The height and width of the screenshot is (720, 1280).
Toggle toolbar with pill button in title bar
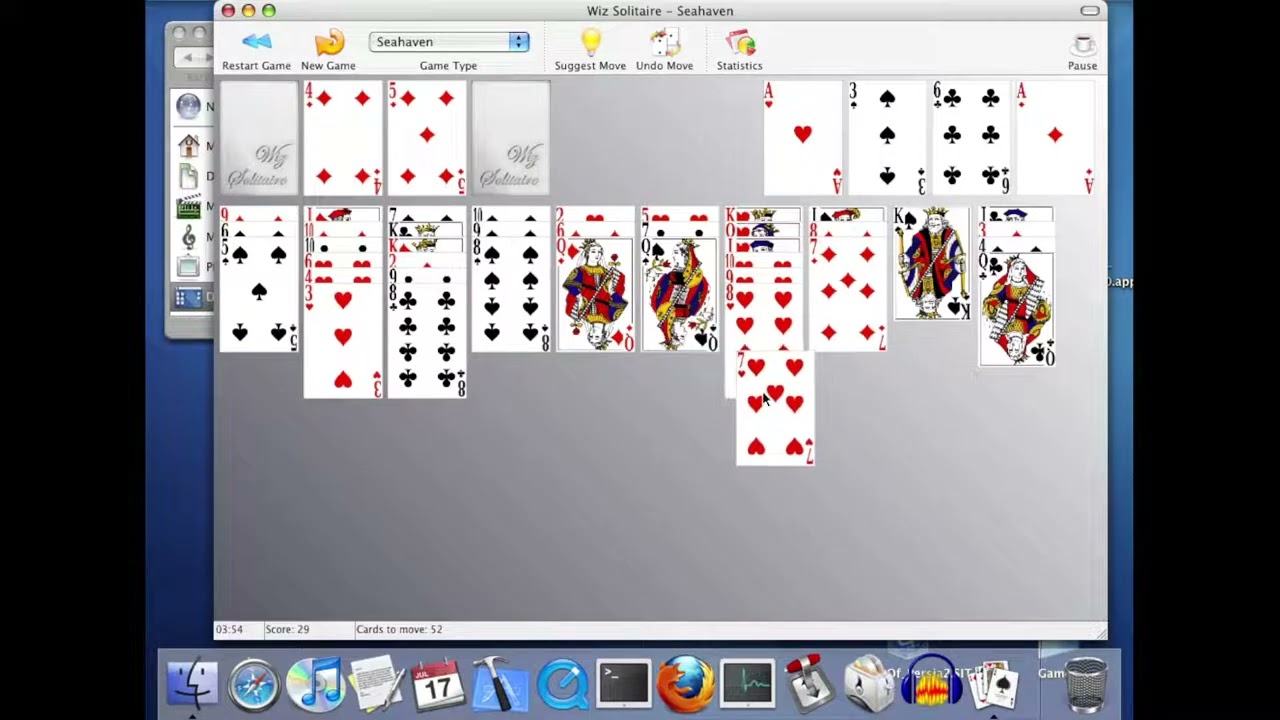1089,11
